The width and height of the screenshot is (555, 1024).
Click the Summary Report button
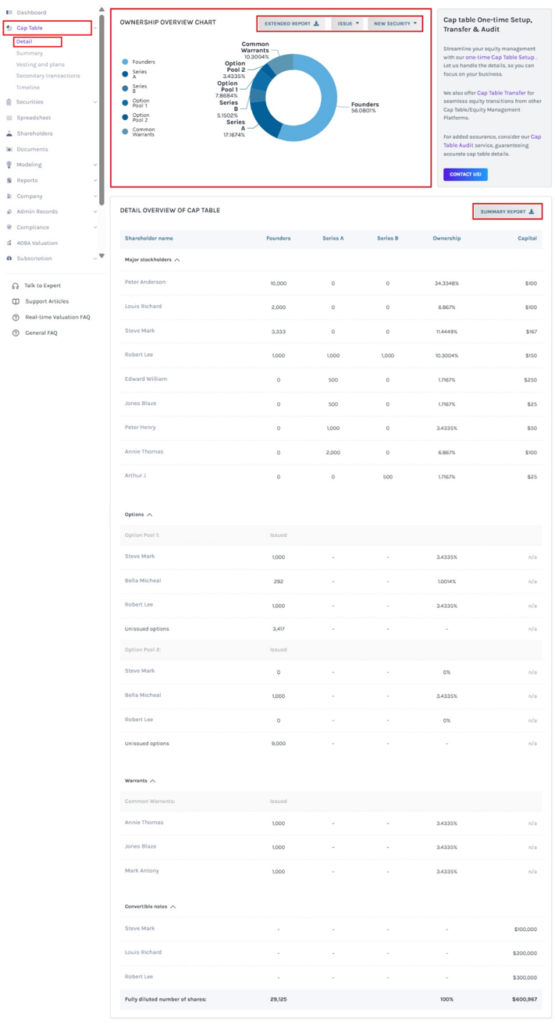[507, 212]
